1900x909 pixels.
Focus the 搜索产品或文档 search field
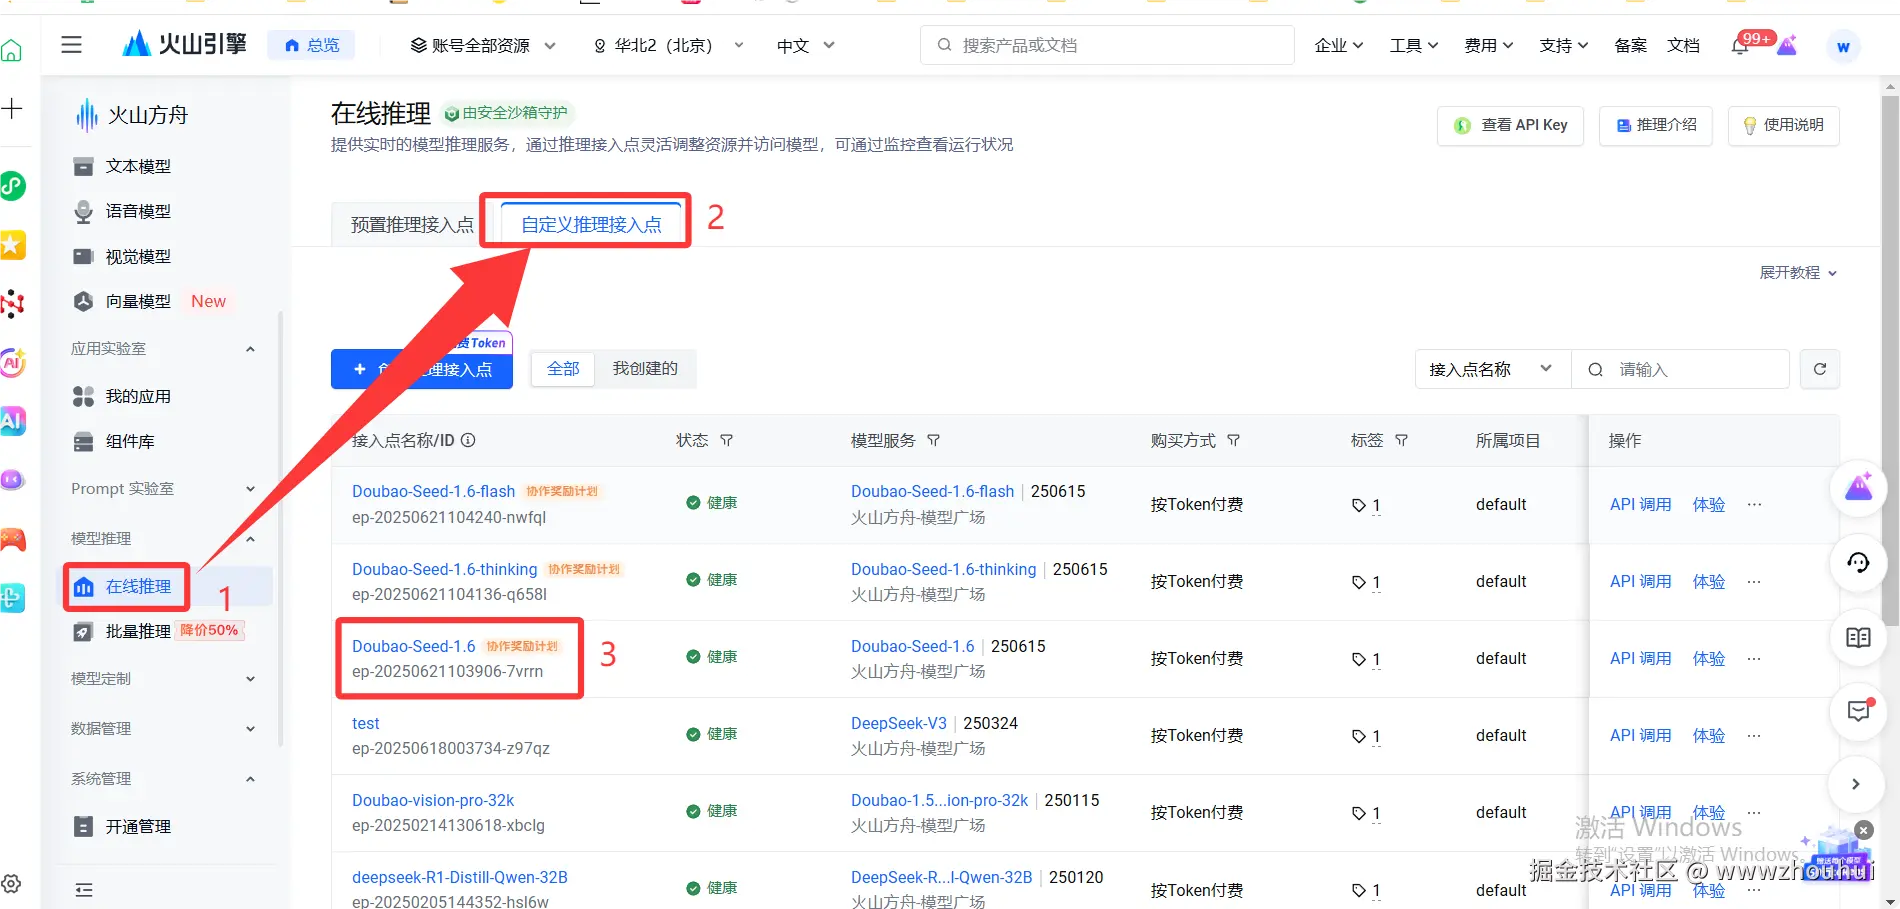click(1107, 45)
